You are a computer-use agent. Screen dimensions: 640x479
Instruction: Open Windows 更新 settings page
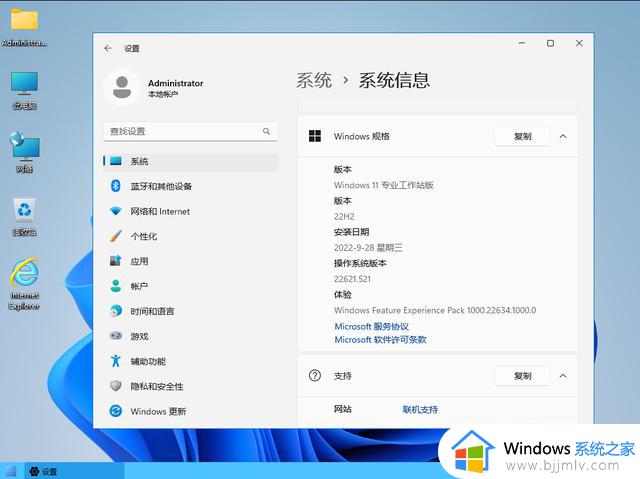pos(191,410)
